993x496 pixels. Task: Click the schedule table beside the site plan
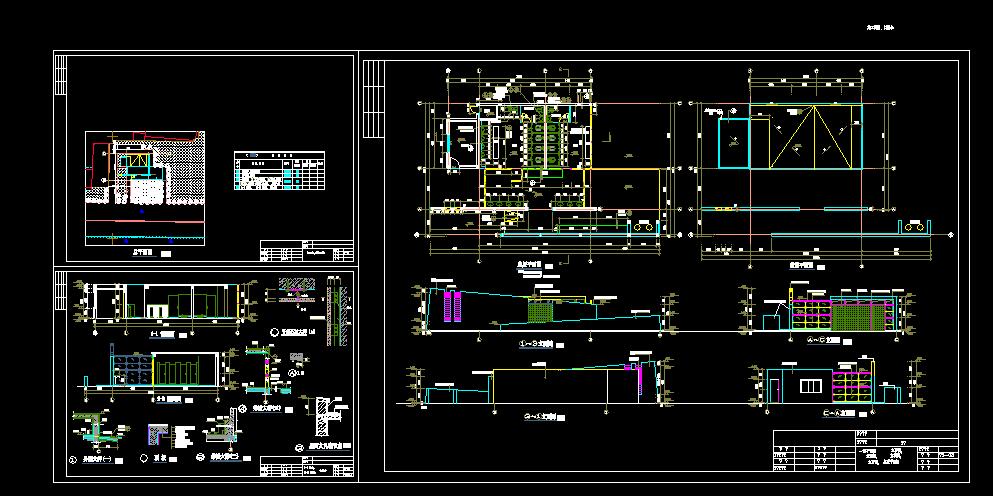tap(279, 170)
